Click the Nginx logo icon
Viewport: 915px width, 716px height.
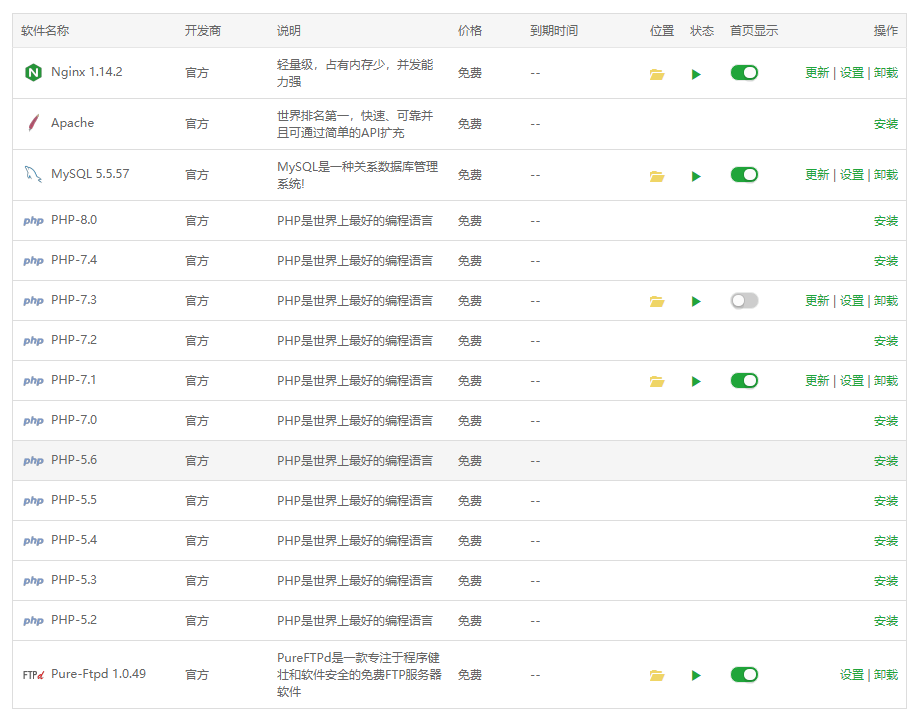pos(33,72)
